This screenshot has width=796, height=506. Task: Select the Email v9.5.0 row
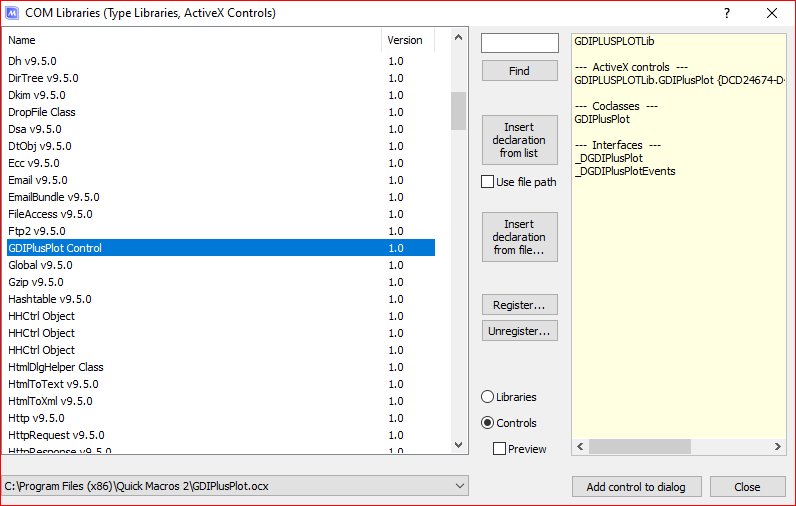[x=221, y=180]
